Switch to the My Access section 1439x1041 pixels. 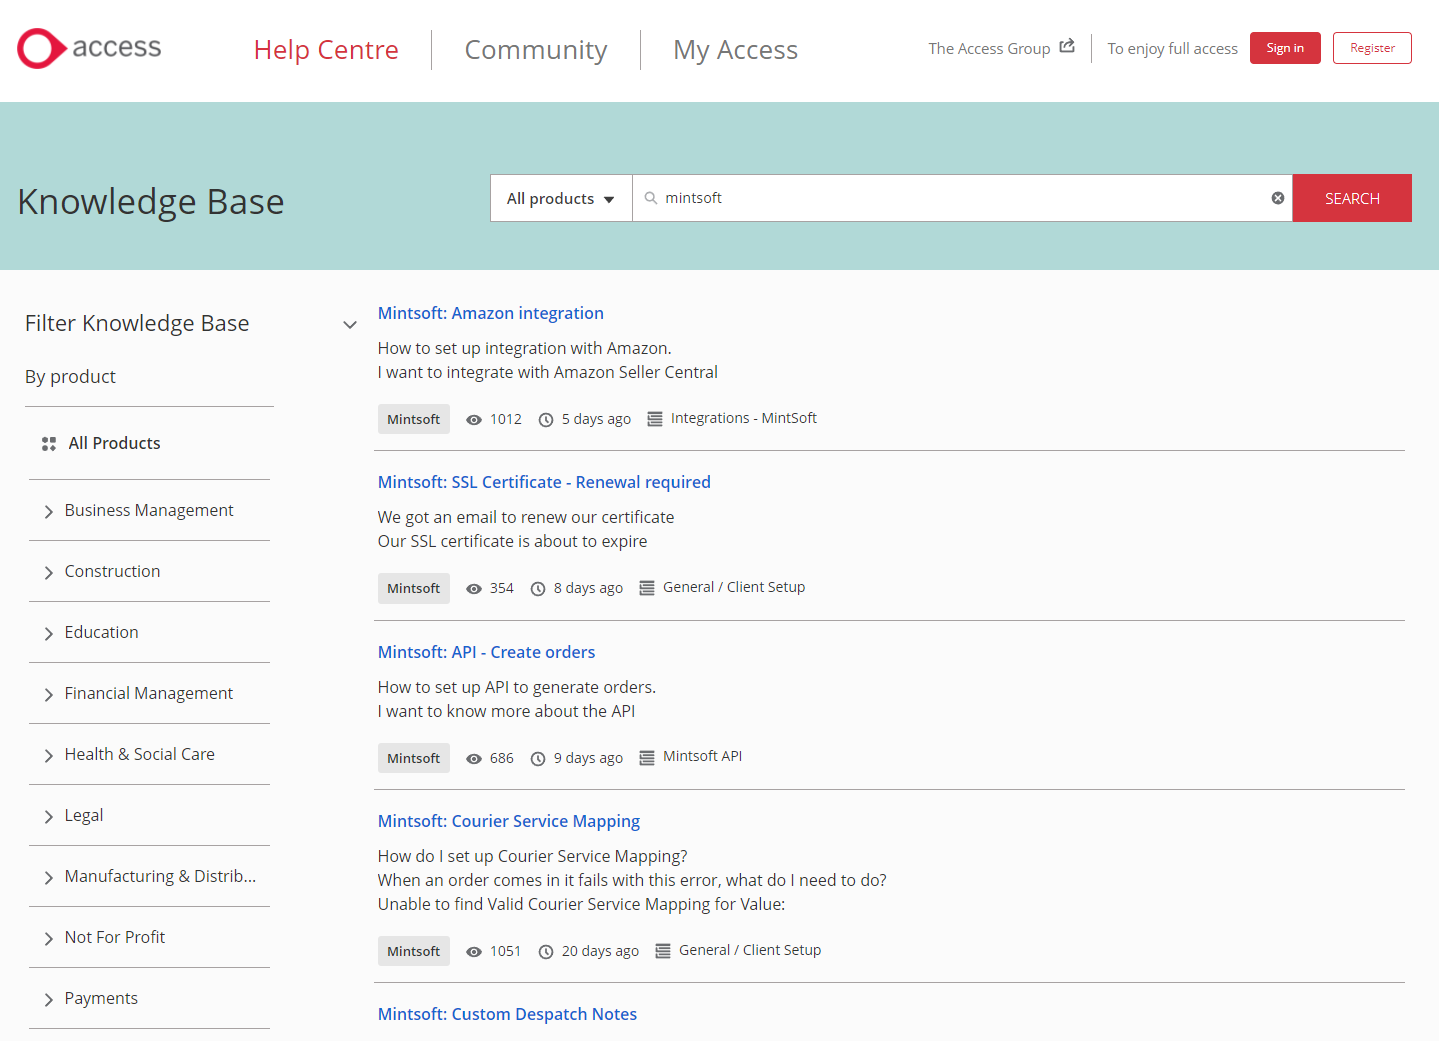(x=735, y=49)
